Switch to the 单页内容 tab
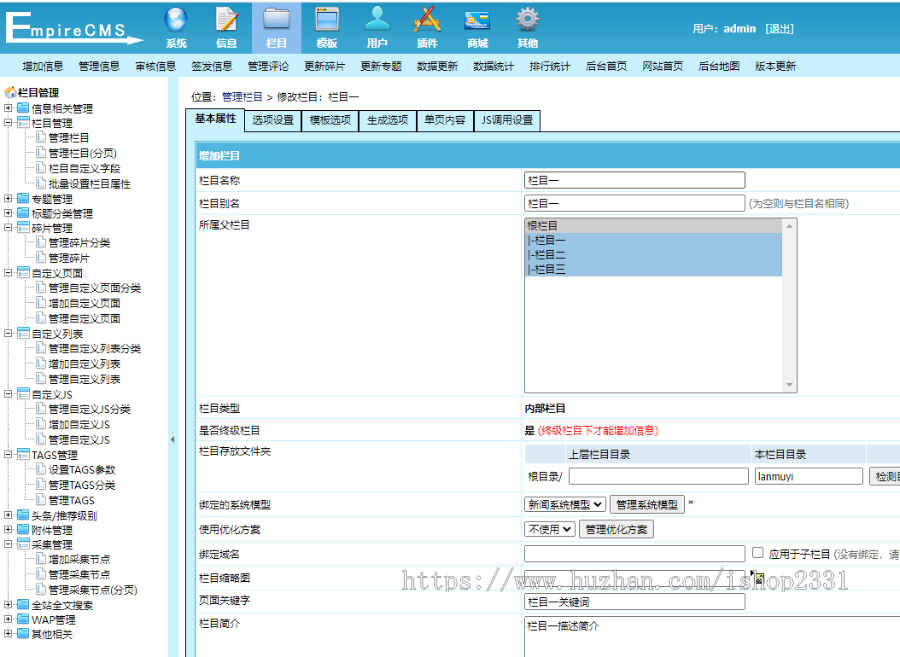The width and height of the screenshot is (900, 657). pos(445,120)
